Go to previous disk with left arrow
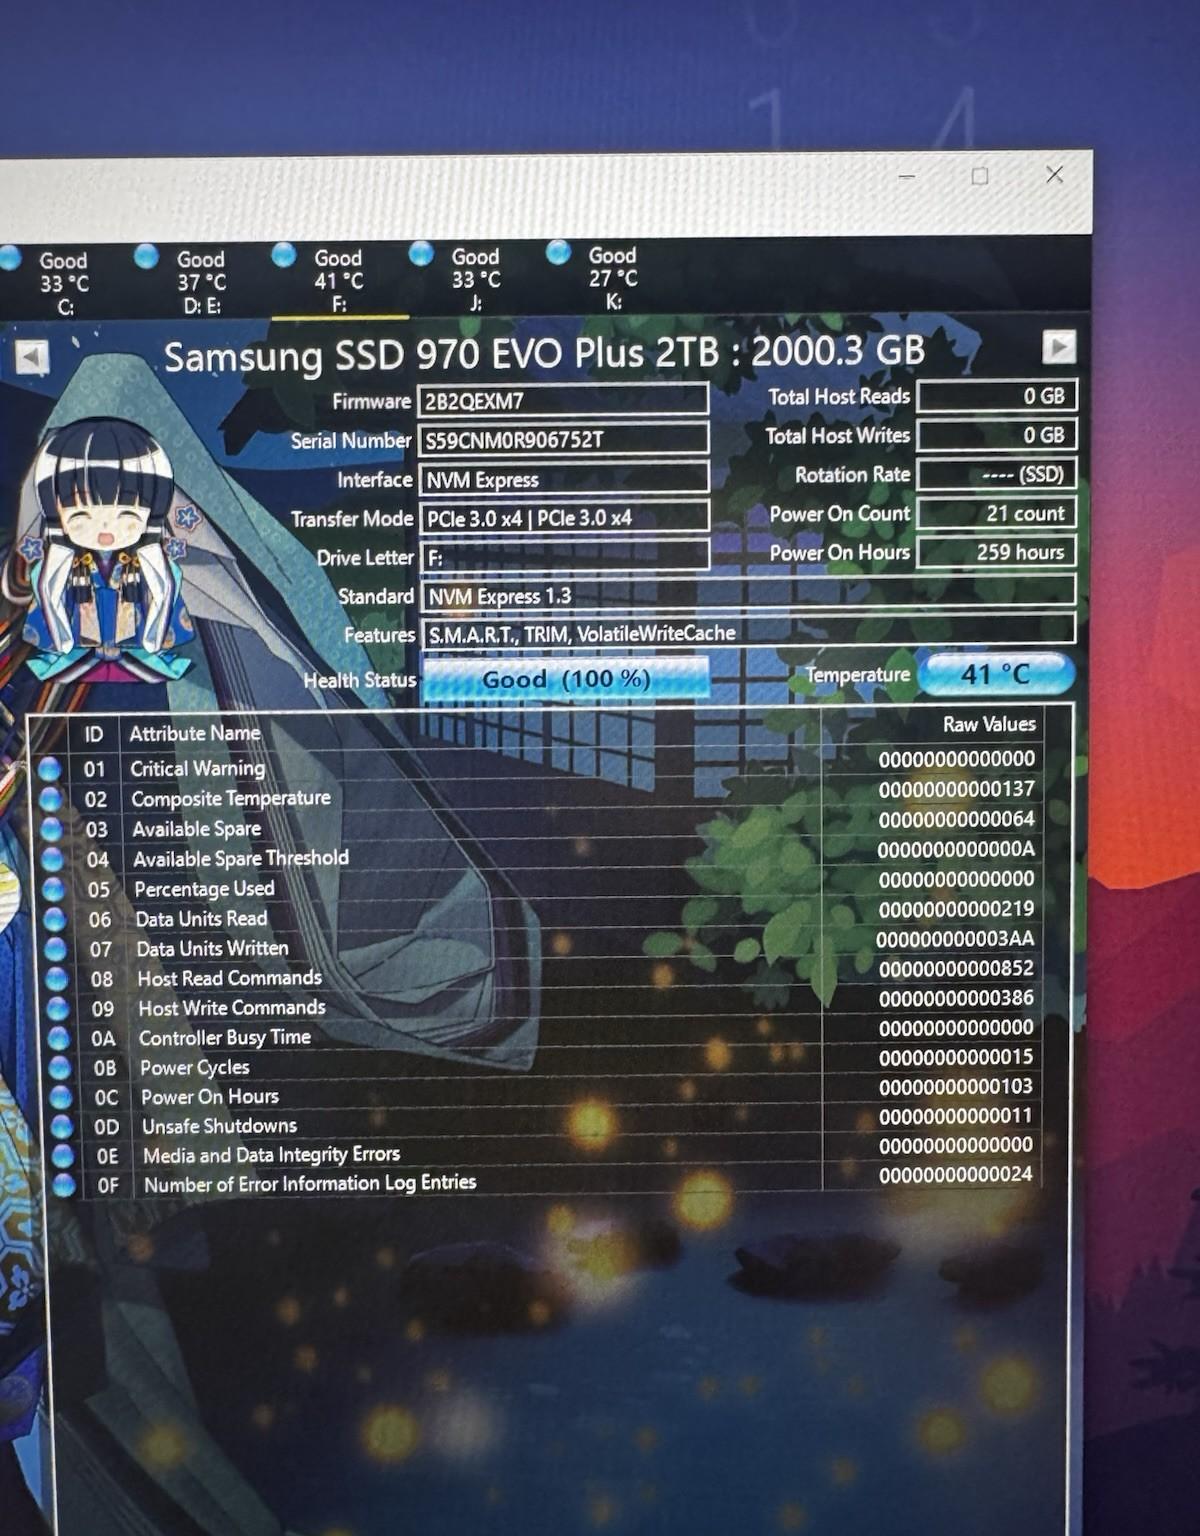1200x1536 pixels. point(32,355)
